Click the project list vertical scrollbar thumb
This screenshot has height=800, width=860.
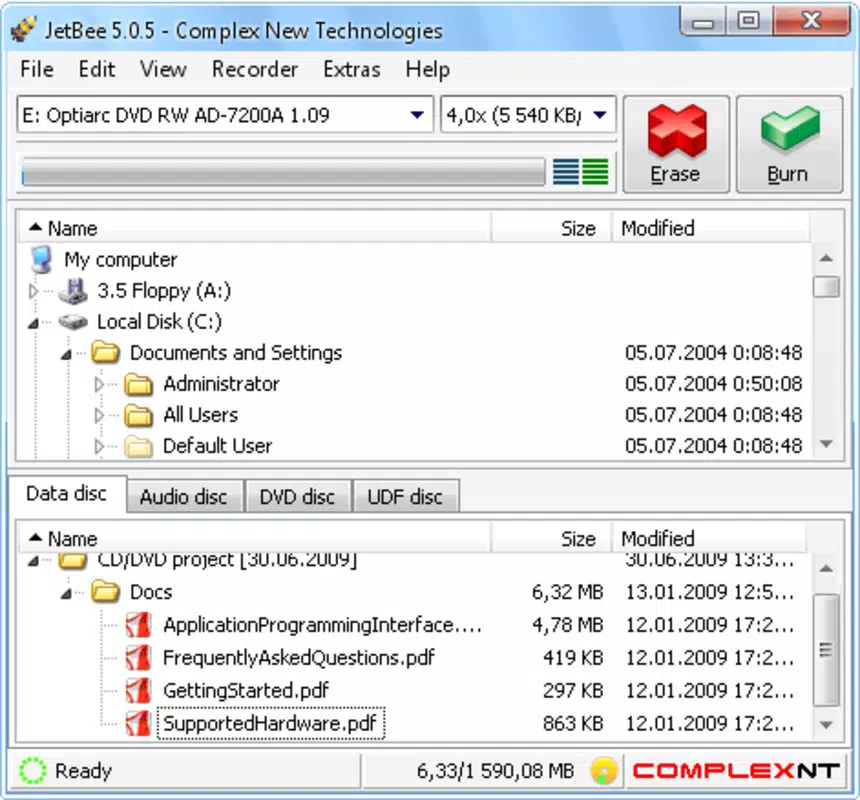click(826, 650)
